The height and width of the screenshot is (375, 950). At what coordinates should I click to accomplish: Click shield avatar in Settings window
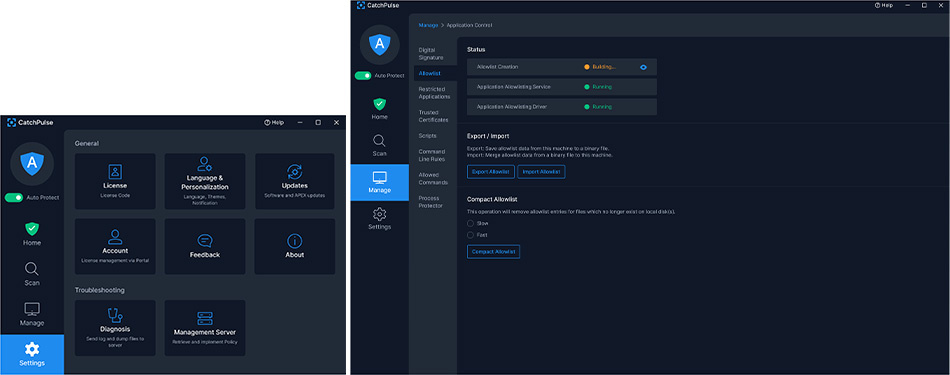[32, 164]
